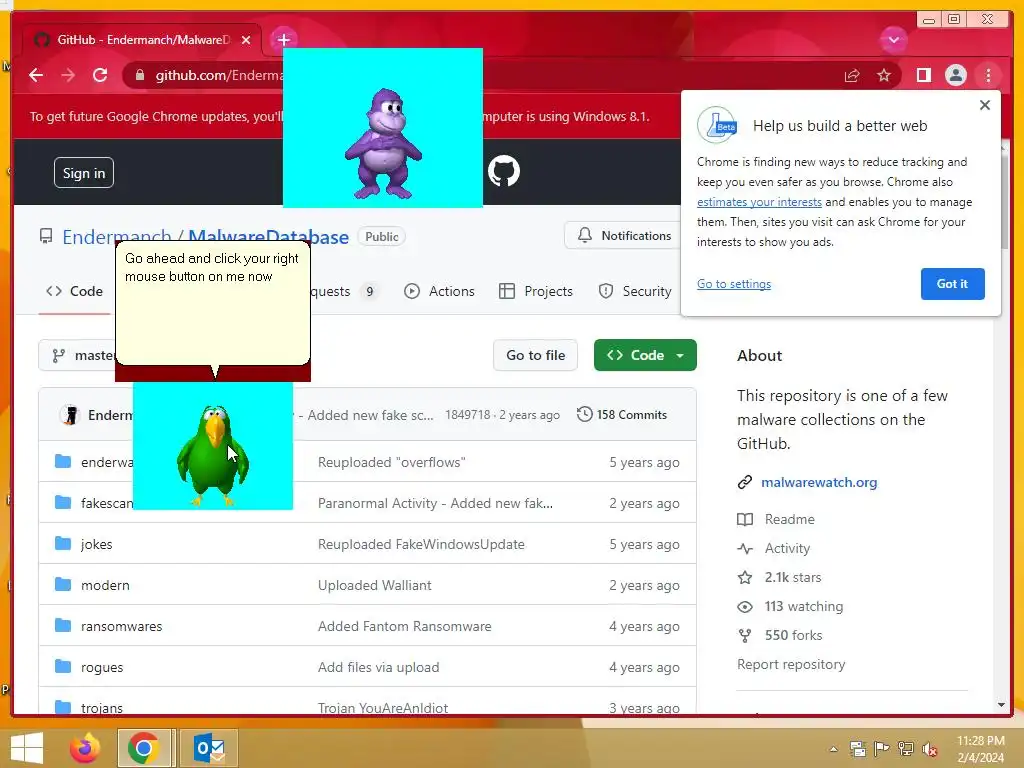Open the Activity link in About
Viewport: 1024px width, 768px height.
[787, 549]
